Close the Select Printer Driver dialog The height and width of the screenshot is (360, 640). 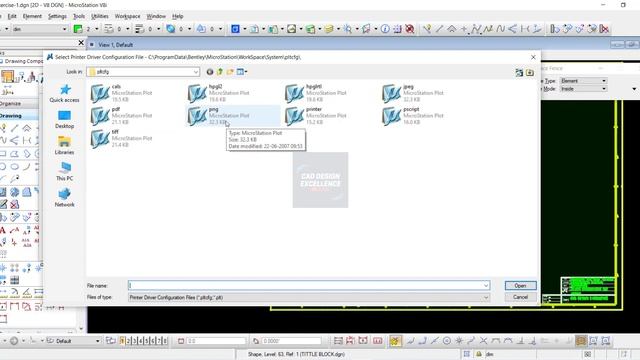click(533, 57)
